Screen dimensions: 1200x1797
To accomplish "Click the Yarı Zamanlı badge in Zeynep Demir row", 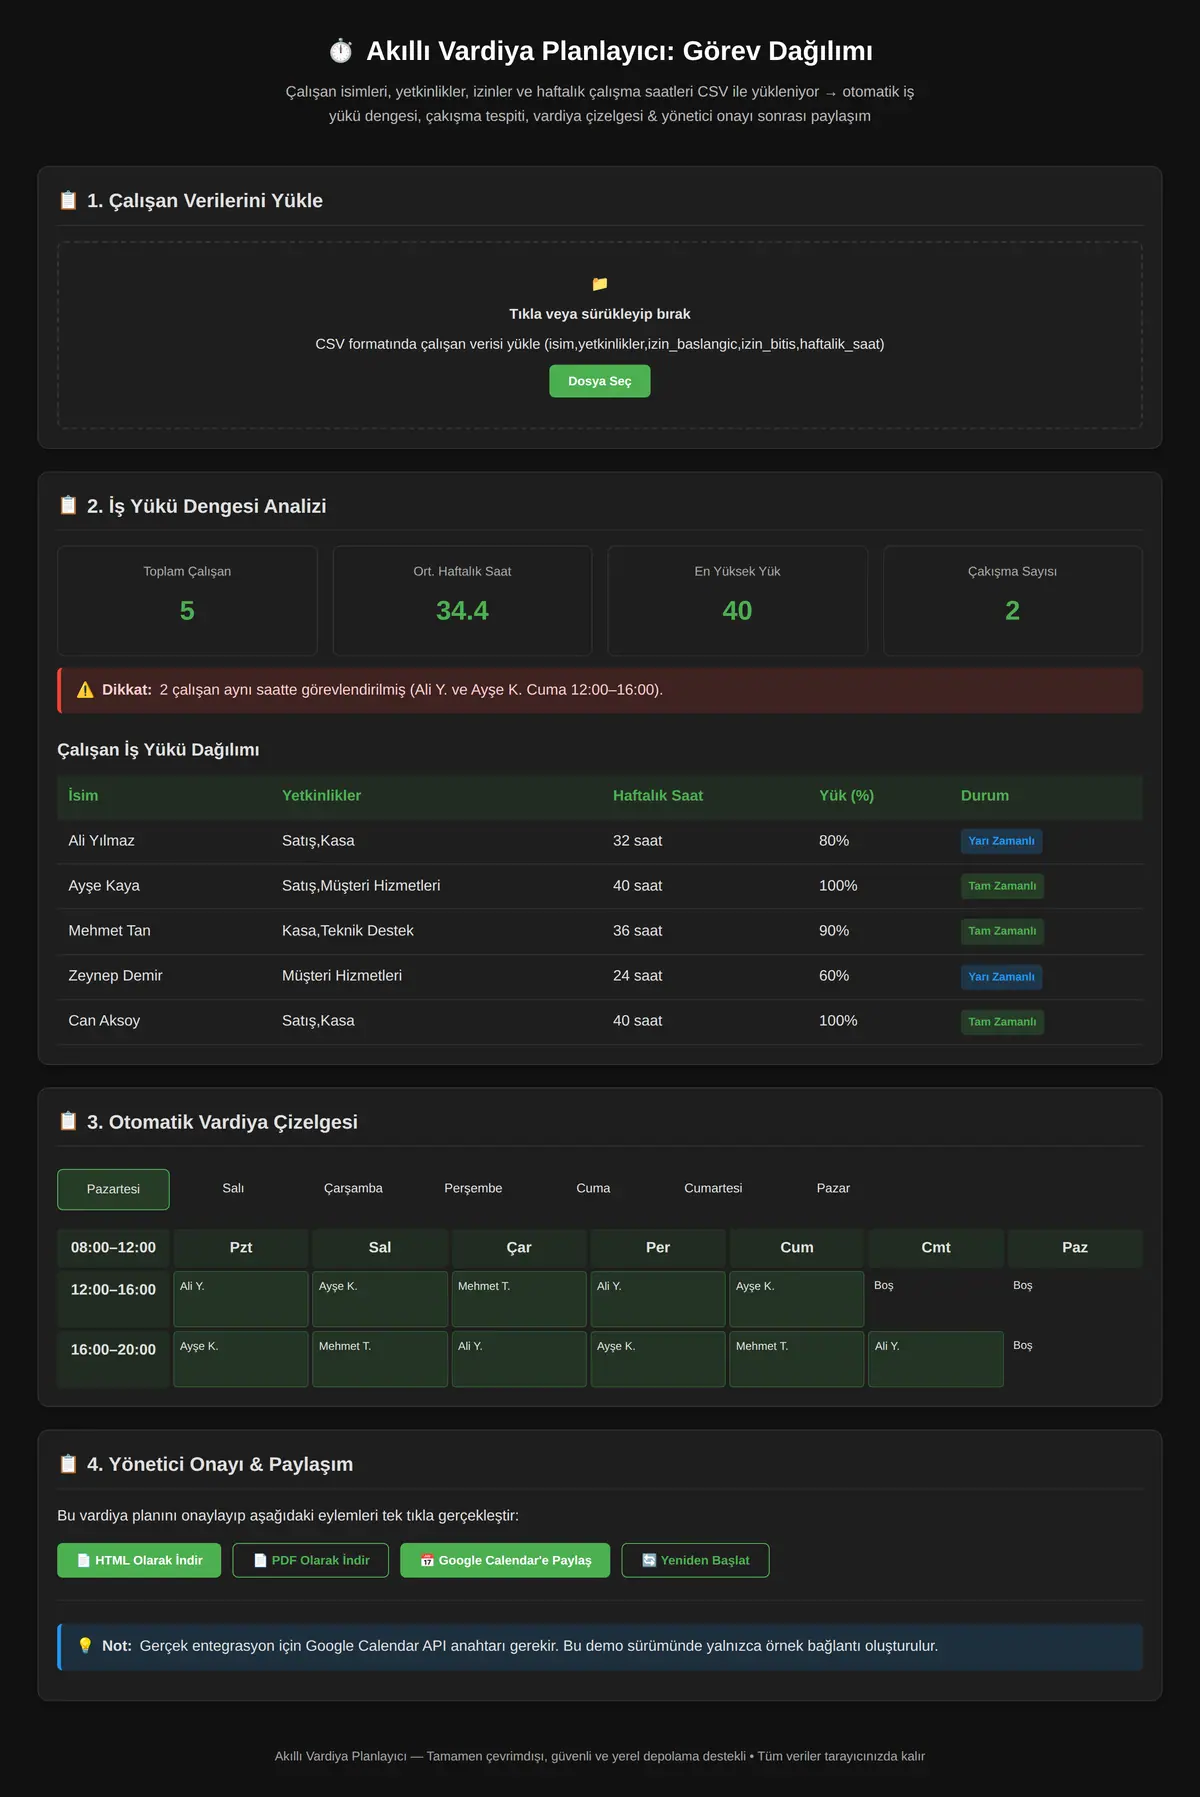I will (1001, 977).
